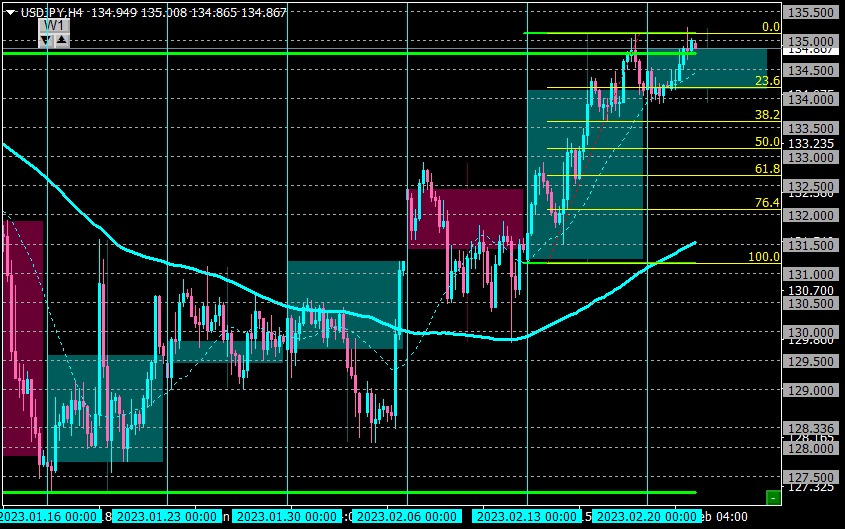Screen dimensions: 845x529
Task: Click the 129.000 price scale label
Action: click(x=811, y=391)
